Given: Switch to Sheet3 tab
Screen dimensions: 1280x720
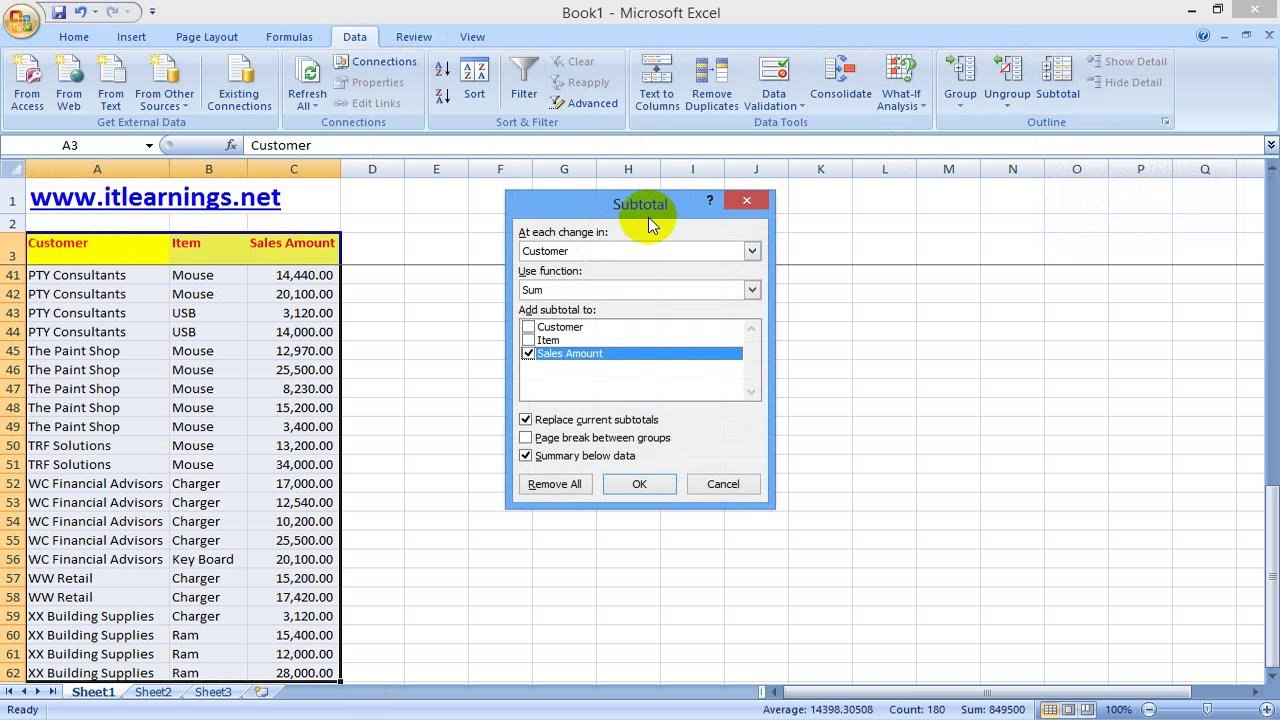Looking at the screenshot, I should coord(213,692).
